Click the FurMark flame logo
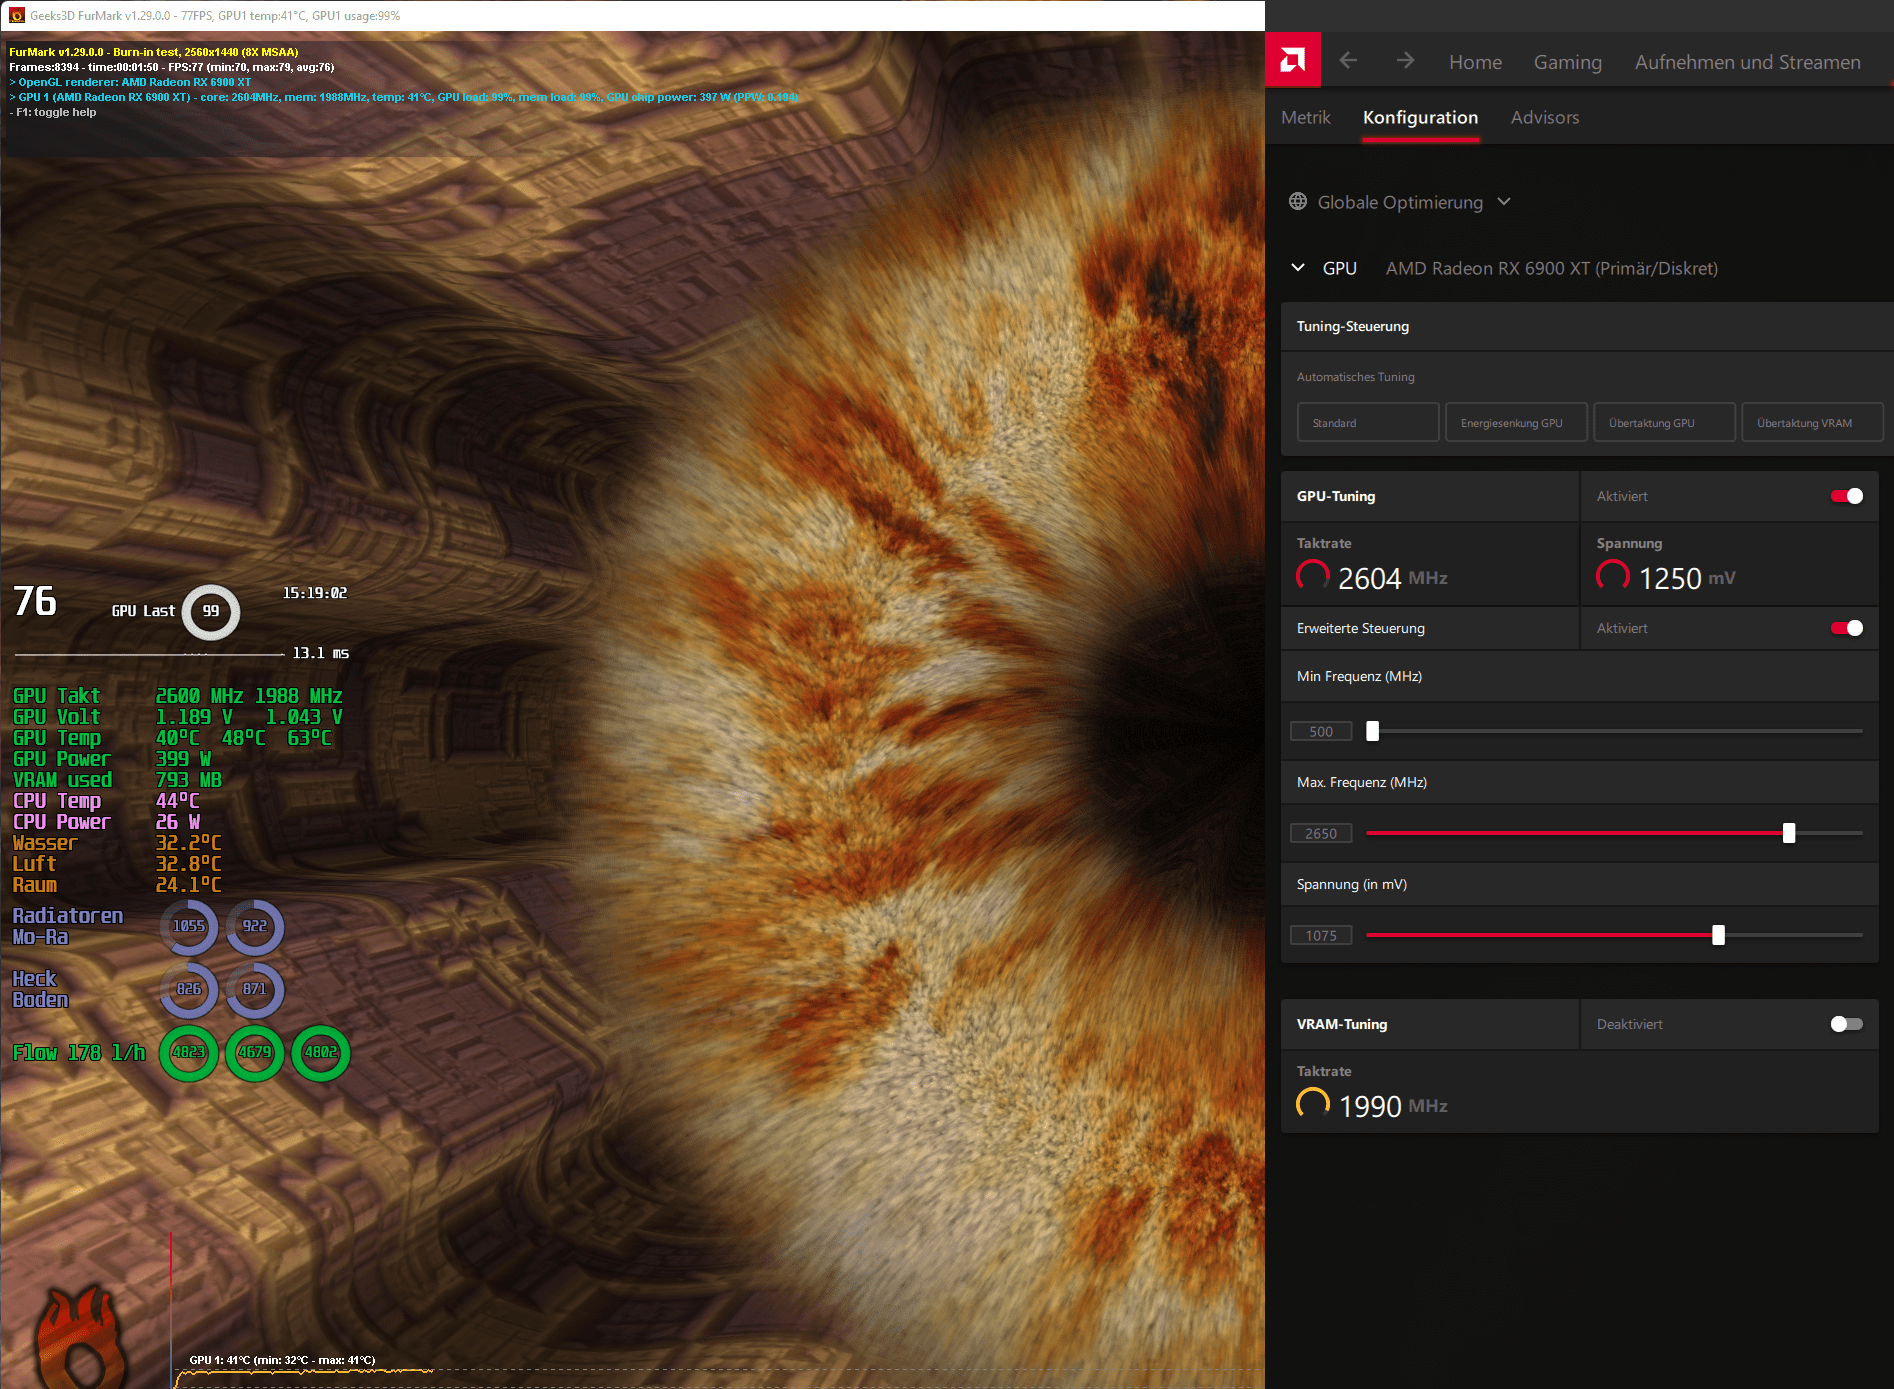The height and width of the screenshot is (1389, 1894). [82, 1337]
